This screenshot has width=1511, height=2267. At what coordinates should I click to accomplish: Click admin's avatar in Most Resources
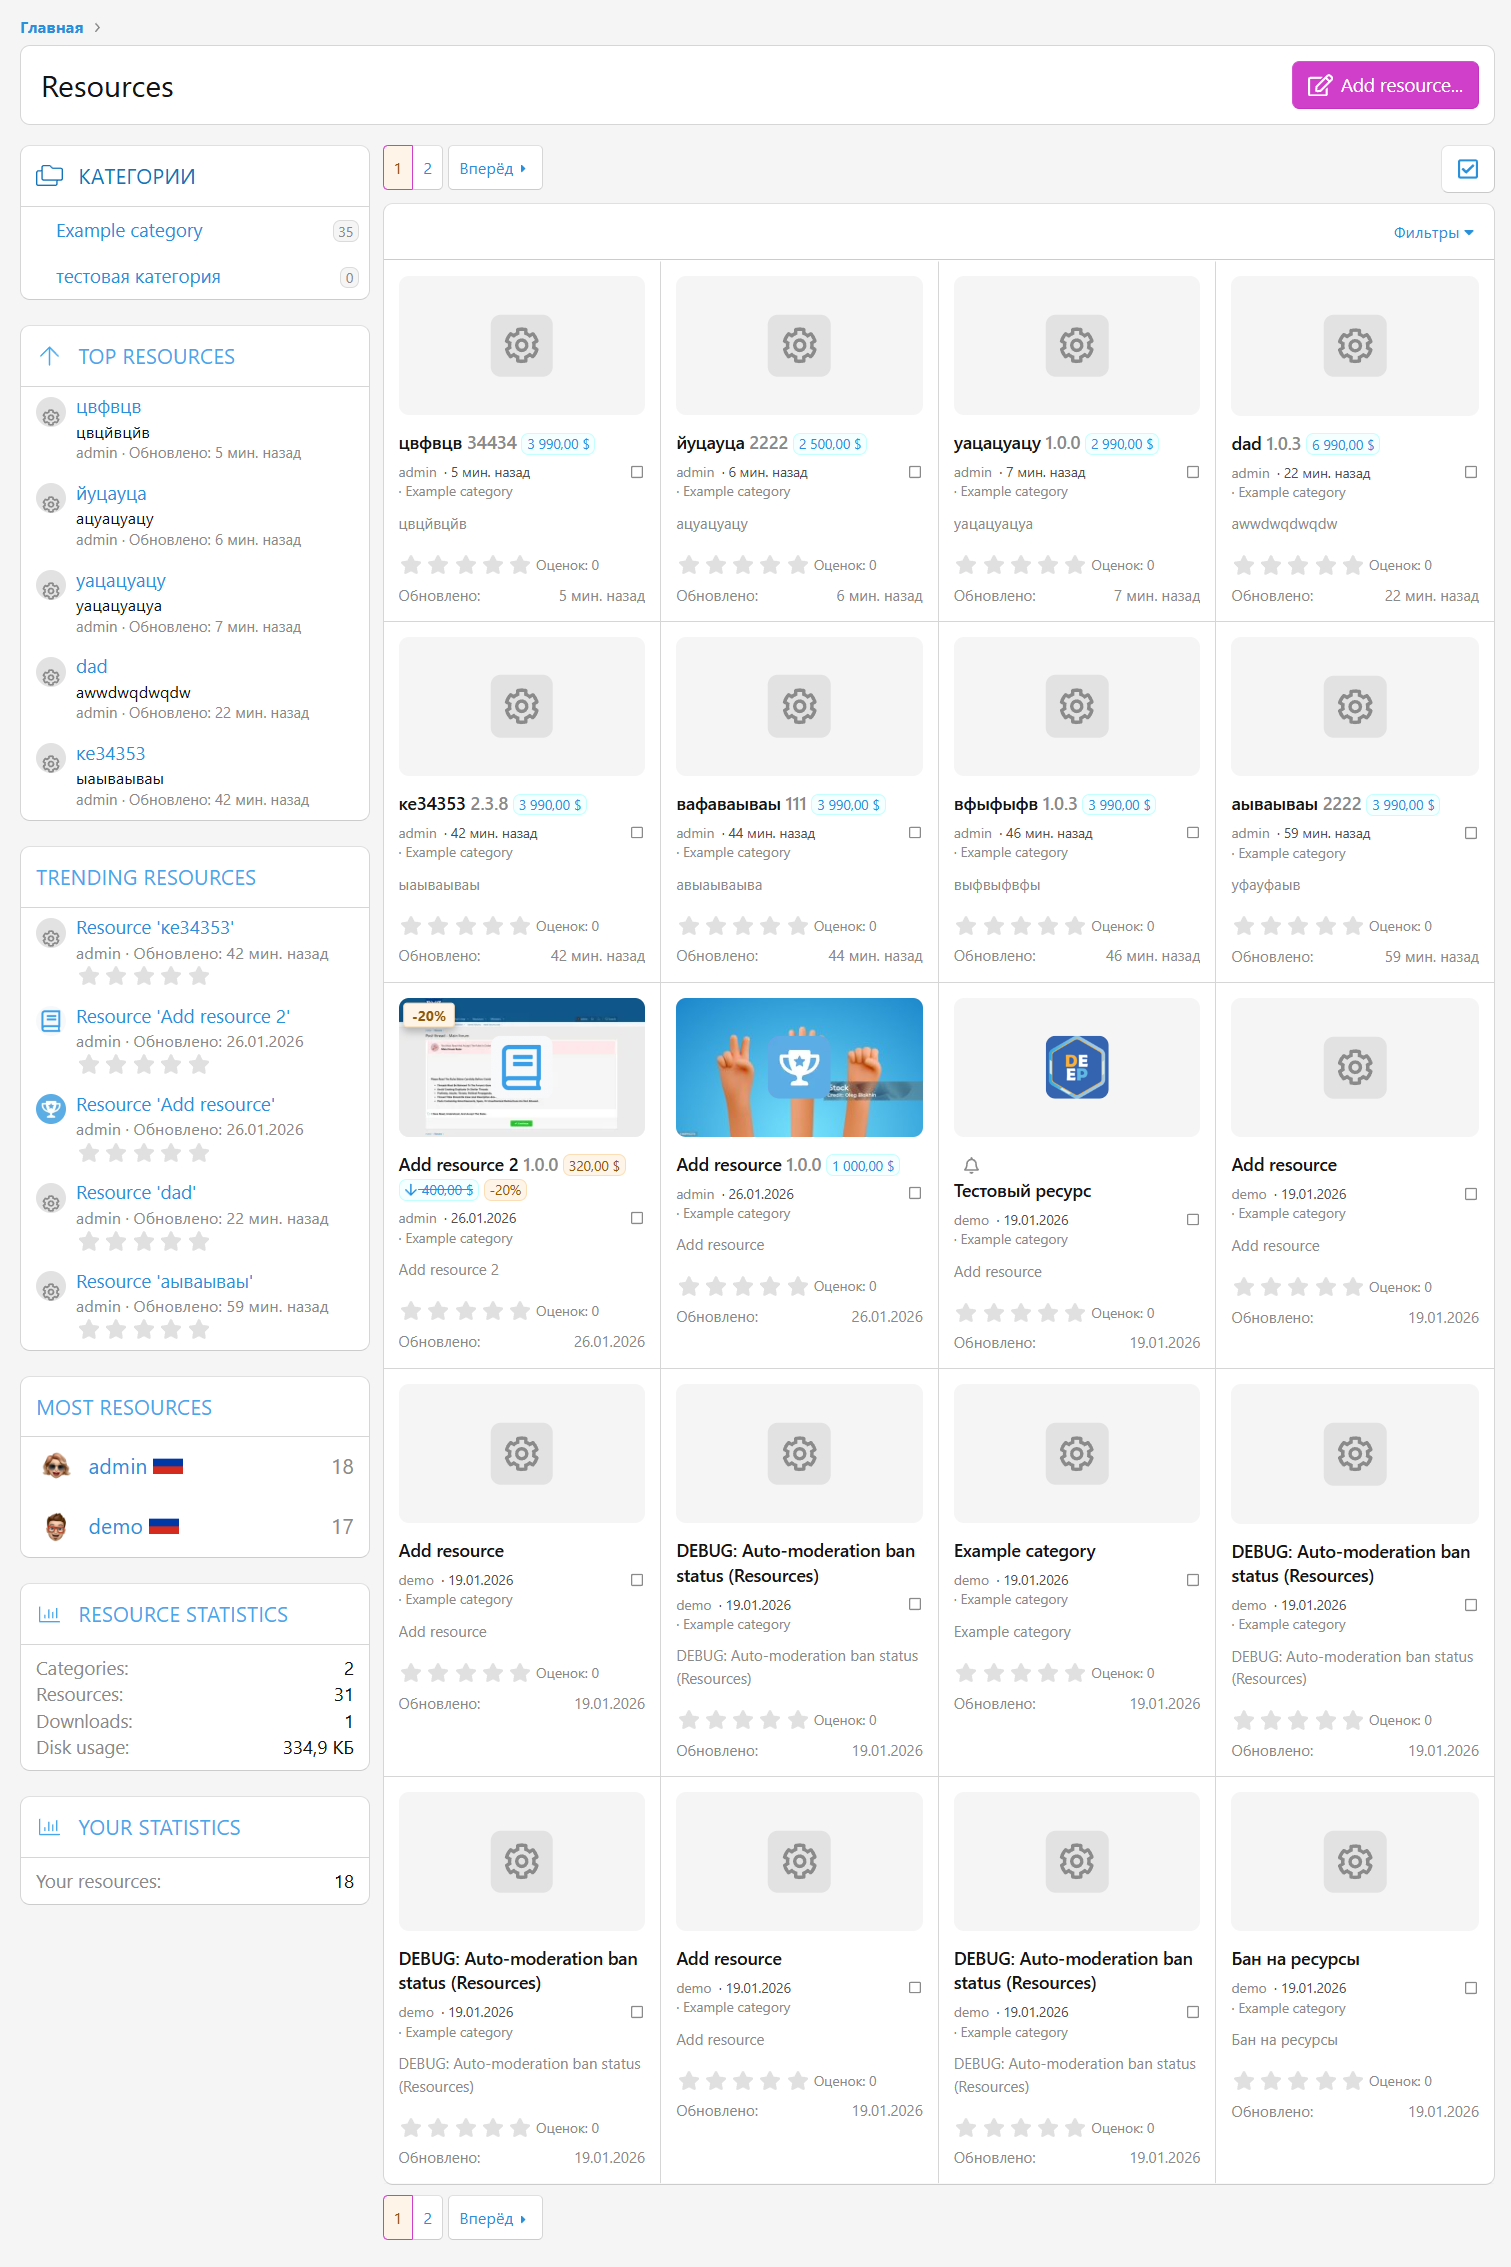tap(56, 1466)
